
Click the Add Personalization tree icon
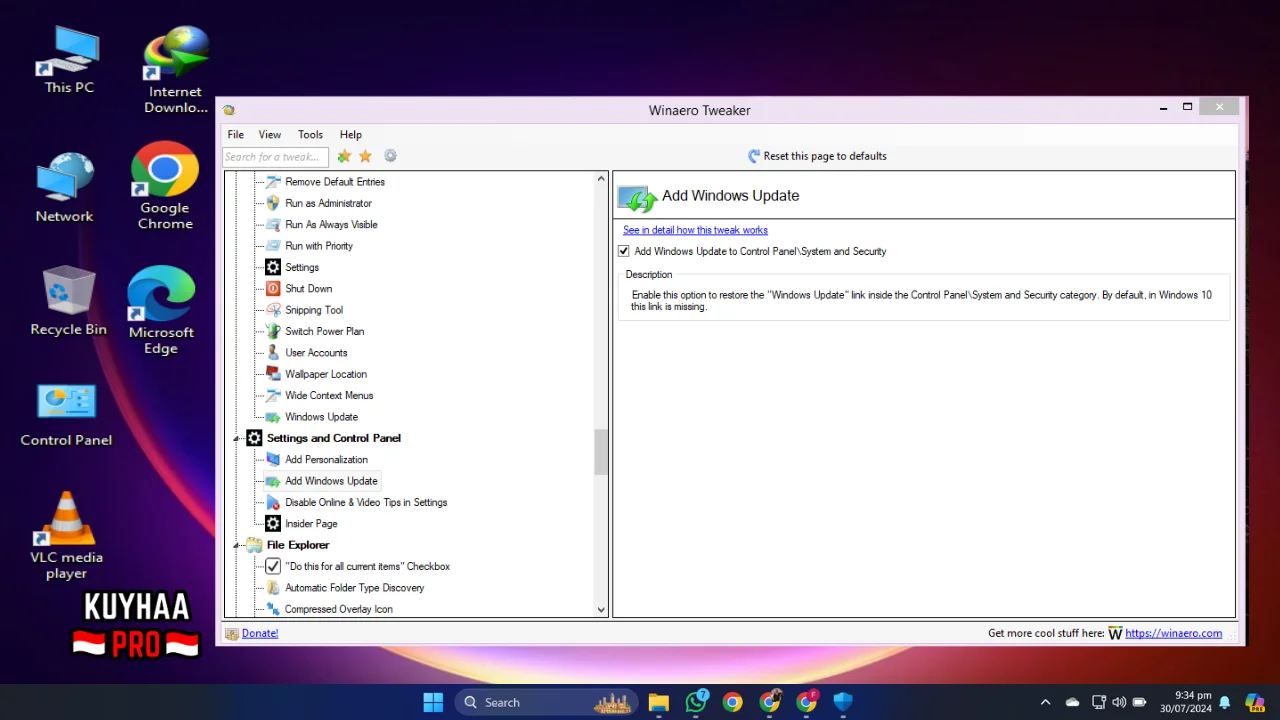[x=273, y=460]
